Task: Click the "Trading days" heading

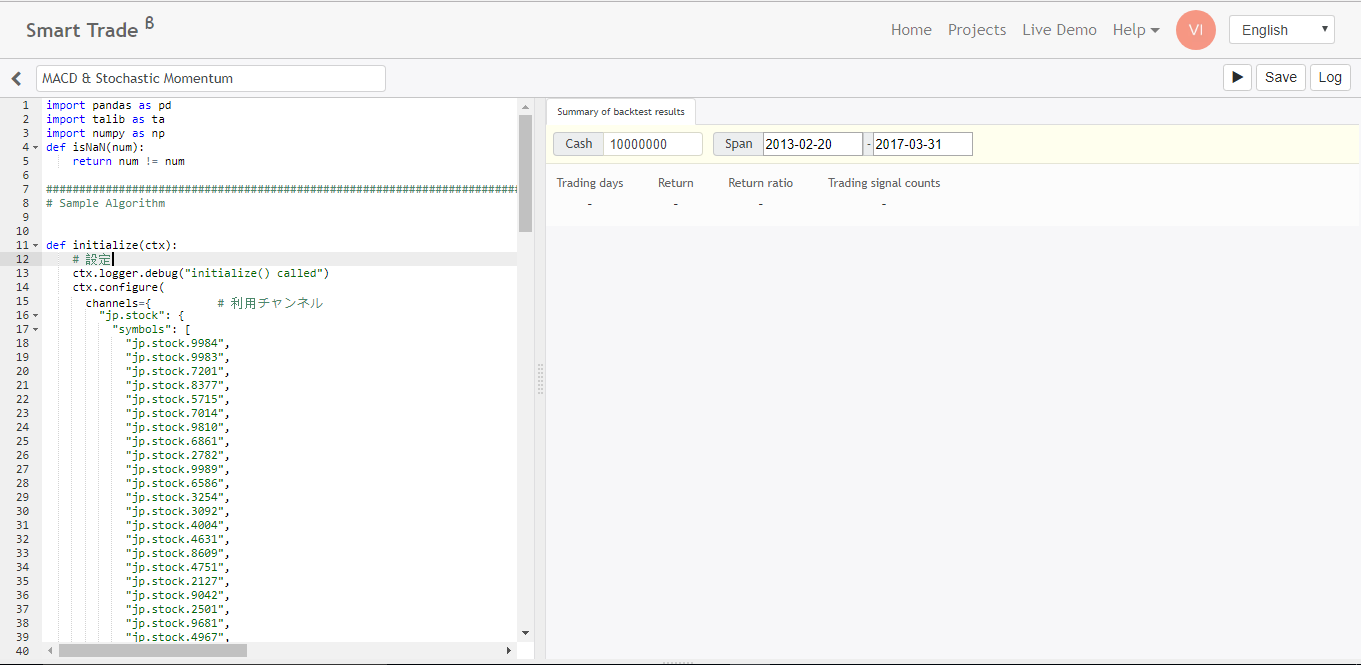Action: [590, 183]
